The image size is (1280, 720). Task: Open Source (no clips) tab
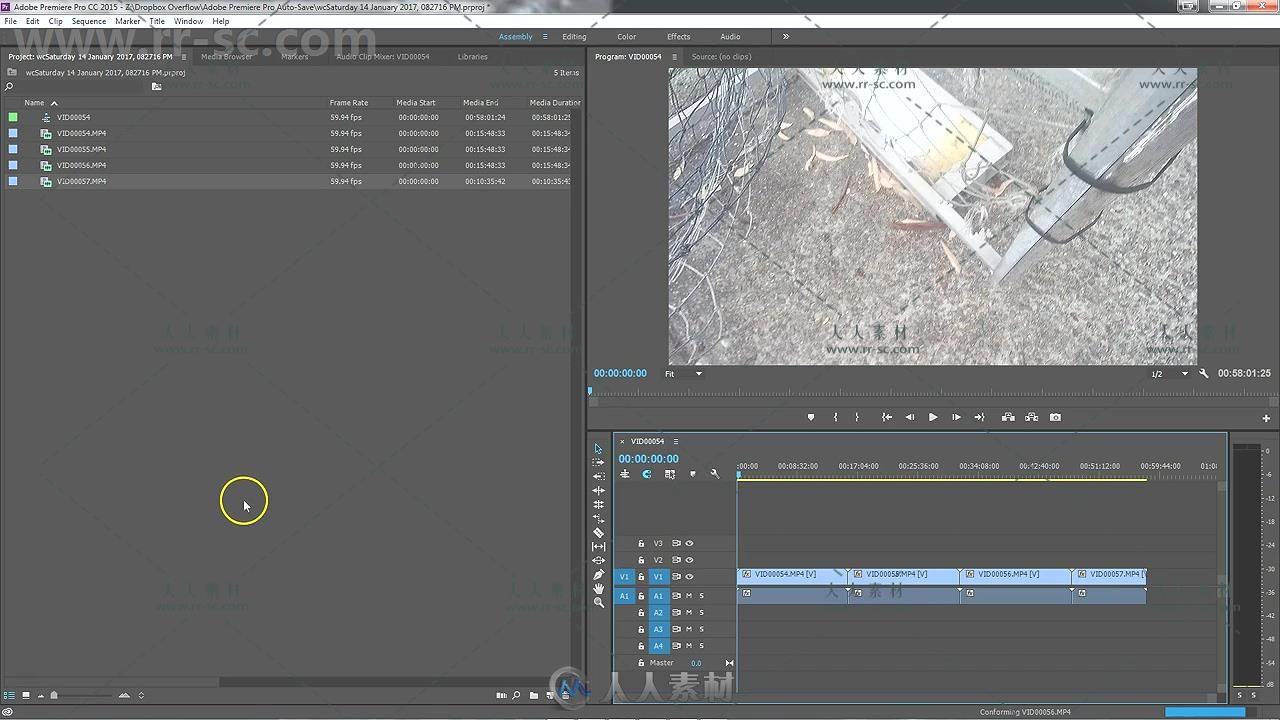pyautogui.click(x=721, y=57)
